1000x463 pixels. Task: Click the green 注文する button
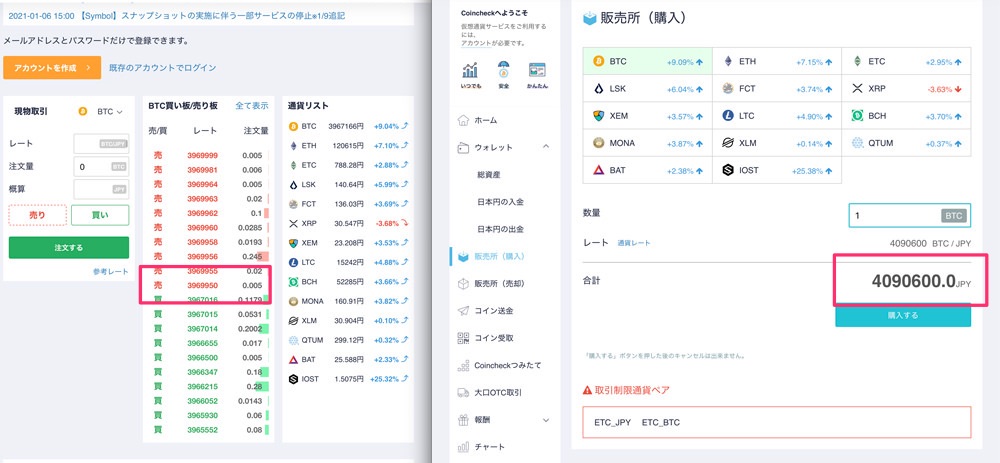[69, 247]
